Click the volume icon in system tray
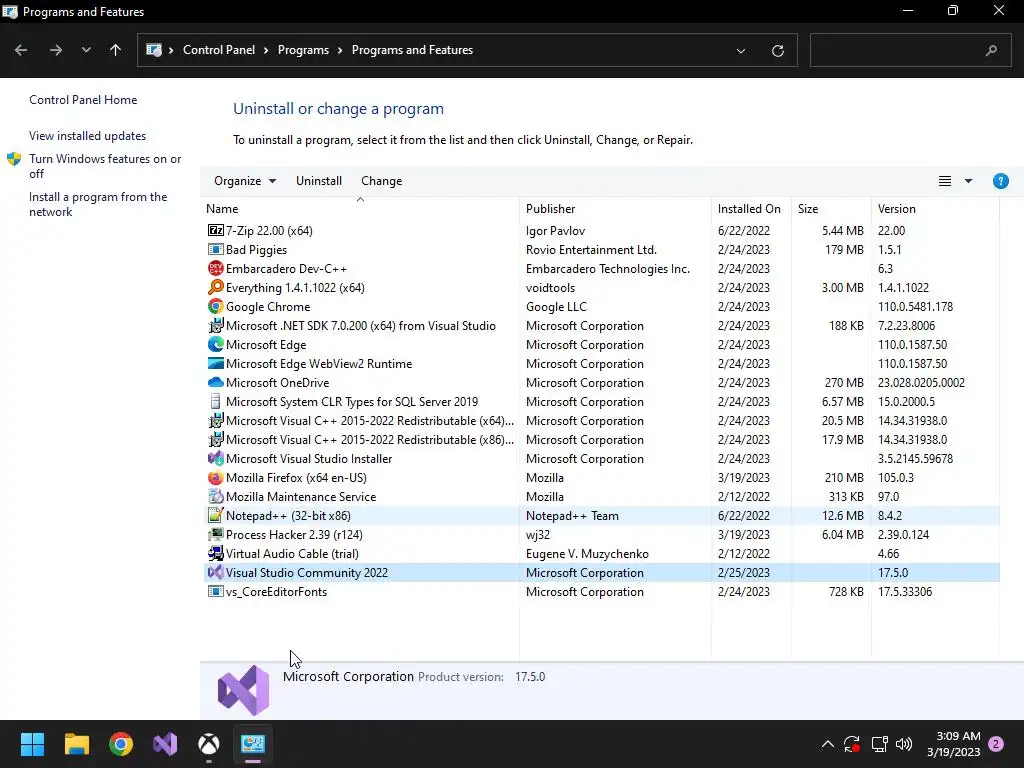This screenshot has width=1024, height=768. 904,744
